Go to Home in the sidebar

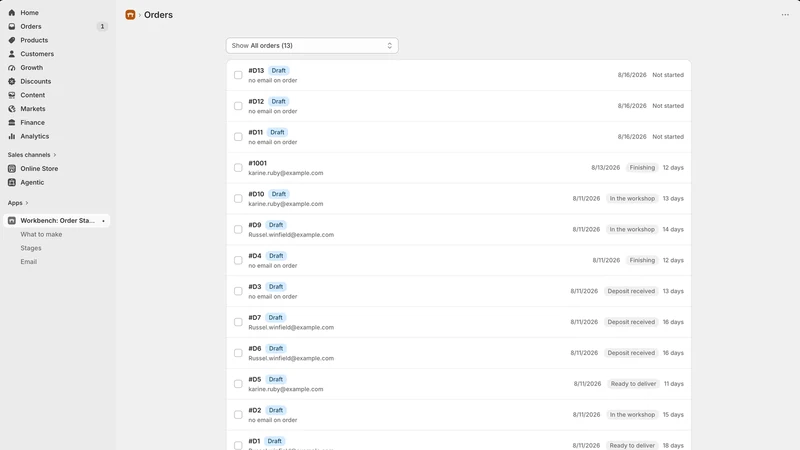click(x=30, y=12)
